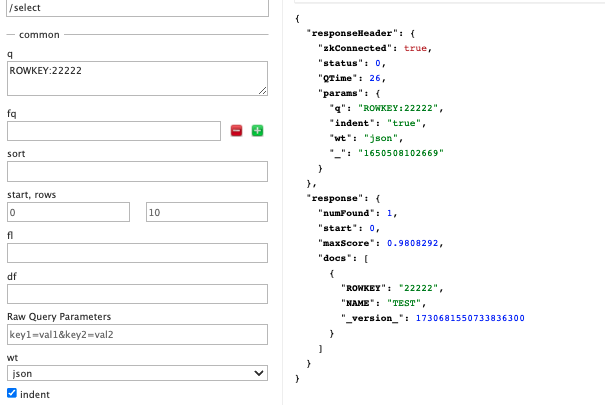Select the rows count field

(x=207, y=212)
